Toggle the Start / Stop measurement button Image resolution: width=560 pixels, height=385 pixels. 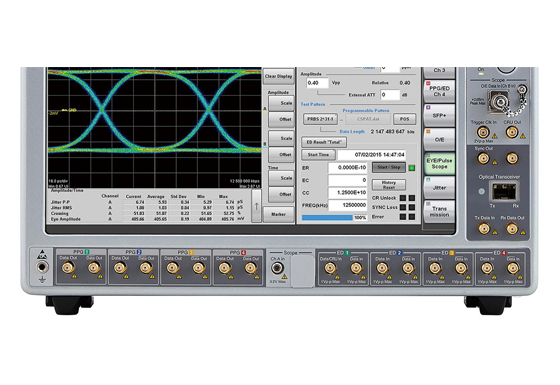(389, 167)
